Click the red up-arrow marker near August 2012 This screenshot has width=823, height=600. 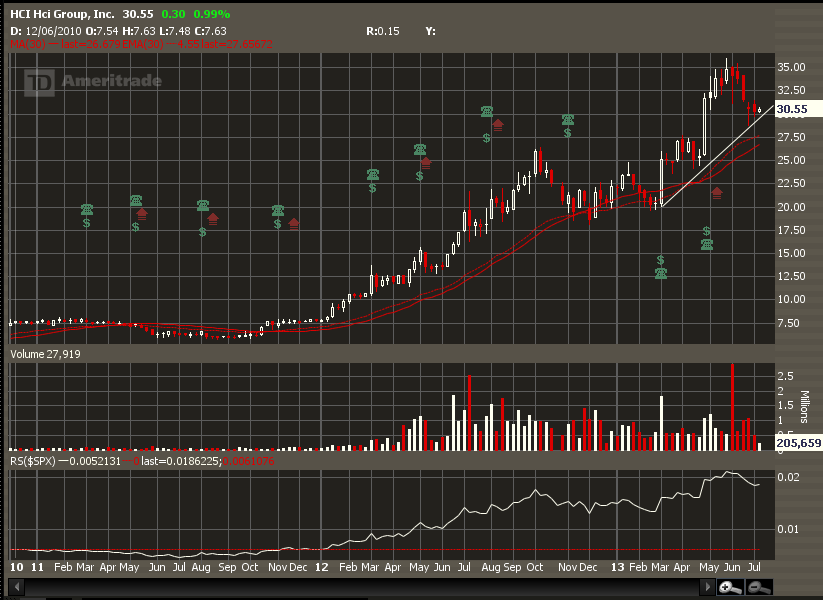point(497,125)
